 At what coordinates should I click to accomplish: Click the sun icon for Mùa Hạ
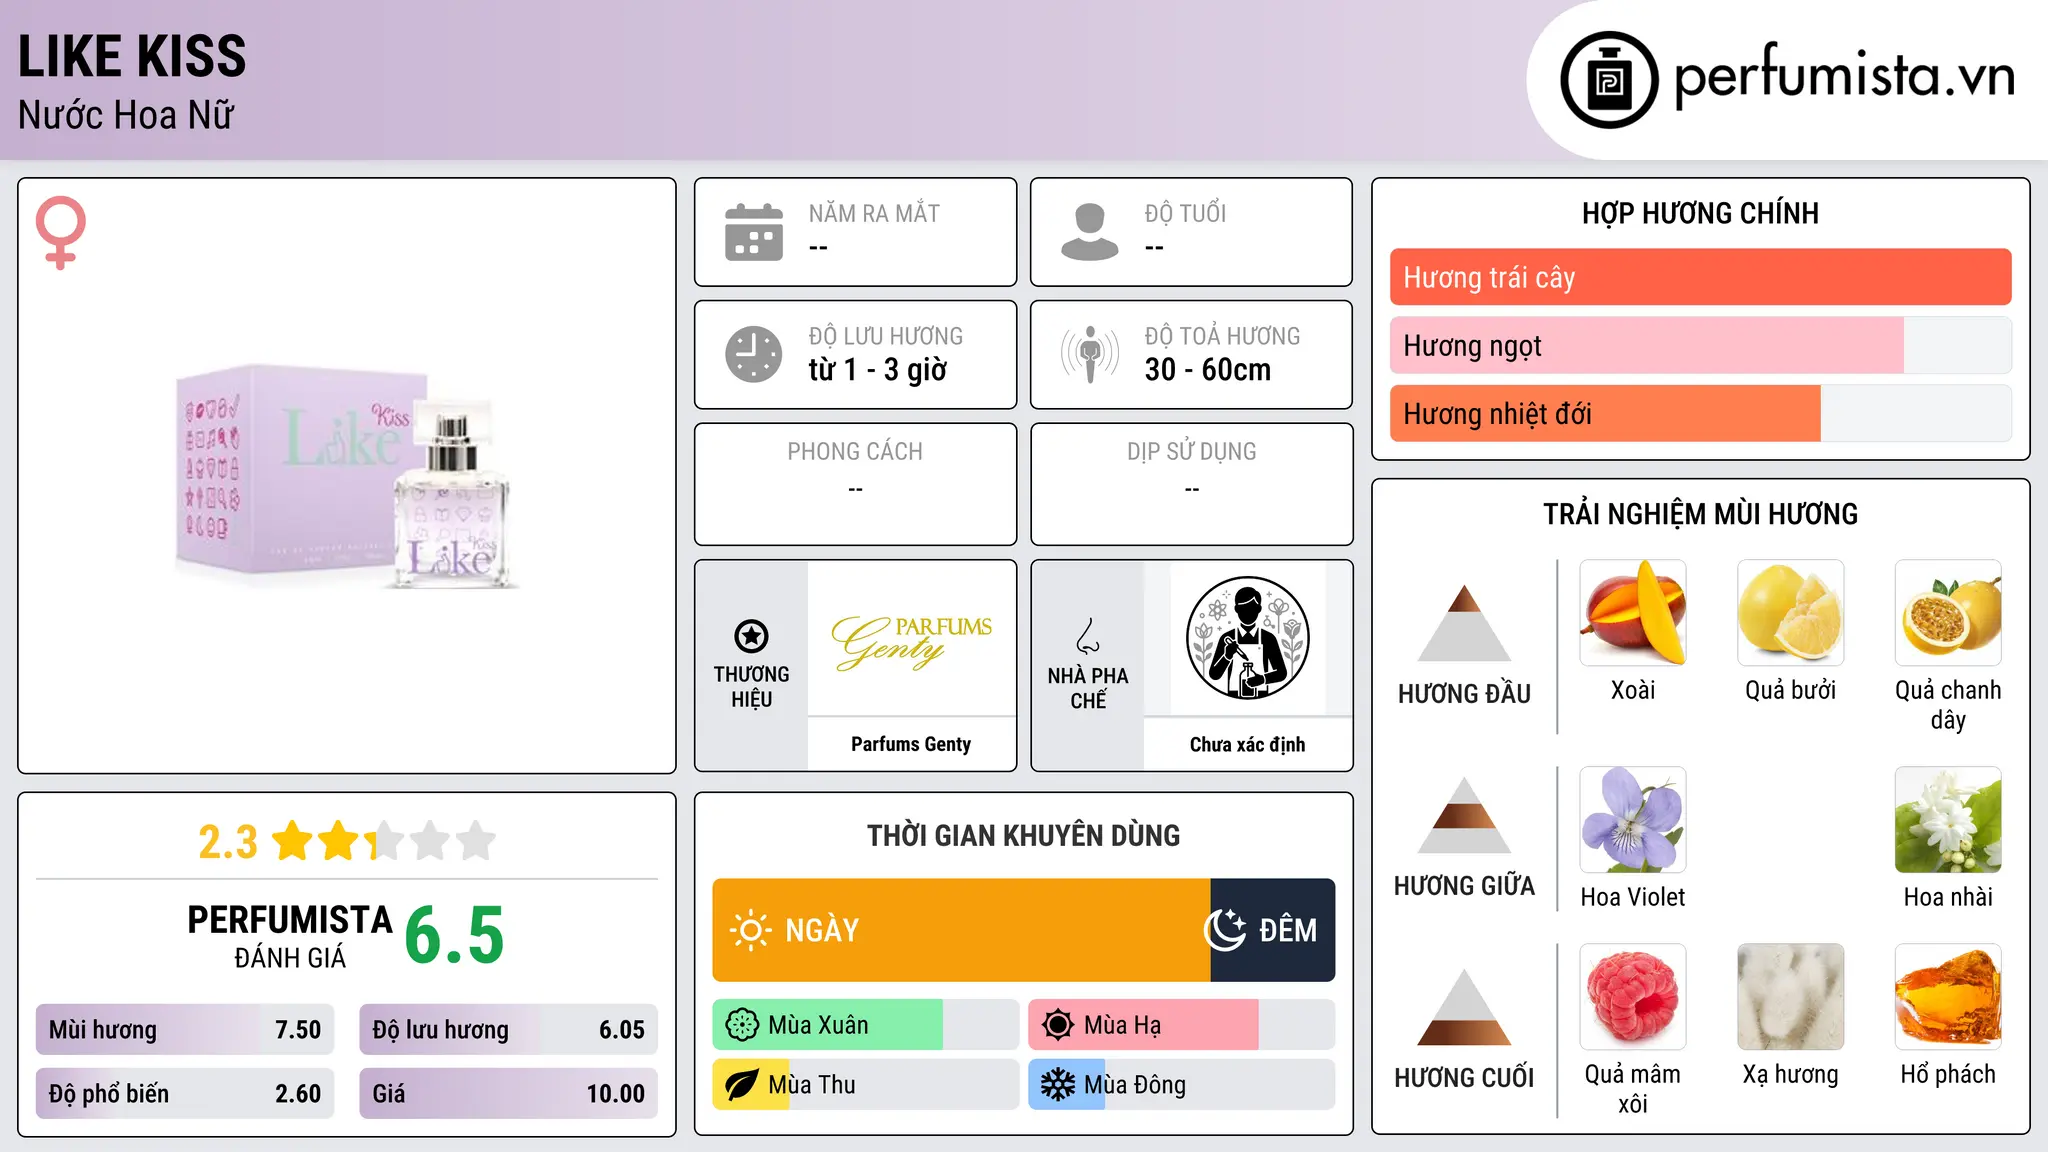pyautogui.click(x=1058, y=1025)
